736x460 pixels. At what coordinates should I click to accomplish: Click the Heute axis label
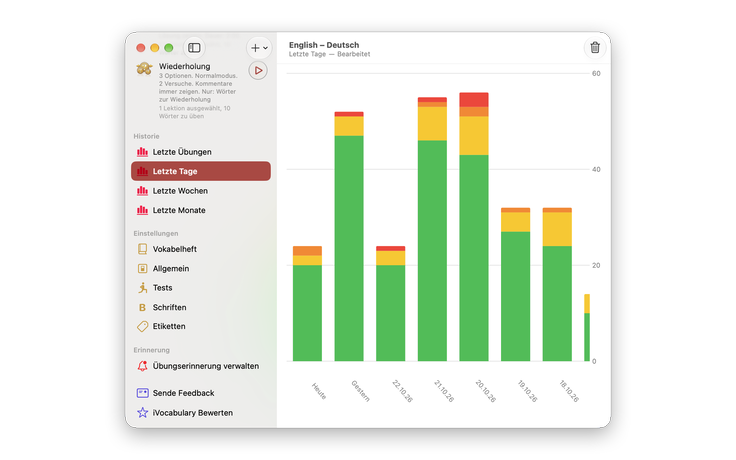(319, 391)
